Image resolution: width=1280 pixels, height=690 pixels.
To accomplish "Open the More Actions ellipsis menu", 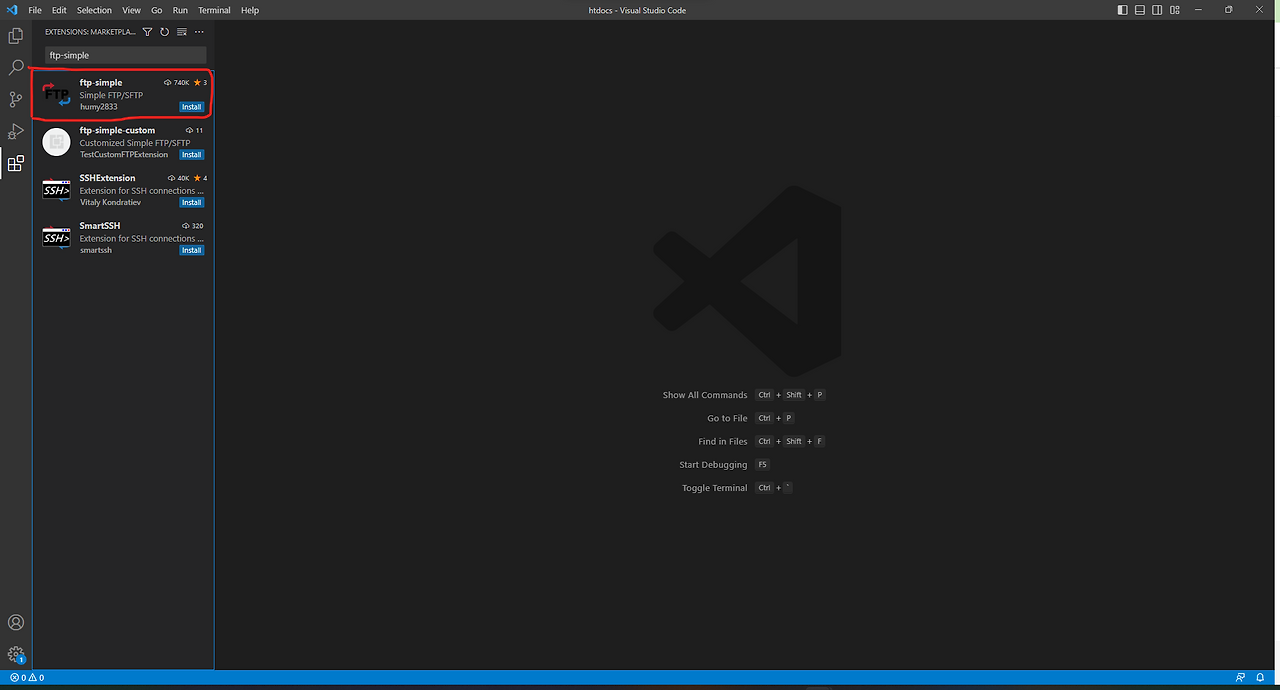I will pyautogui.click(x=198, y=31).
